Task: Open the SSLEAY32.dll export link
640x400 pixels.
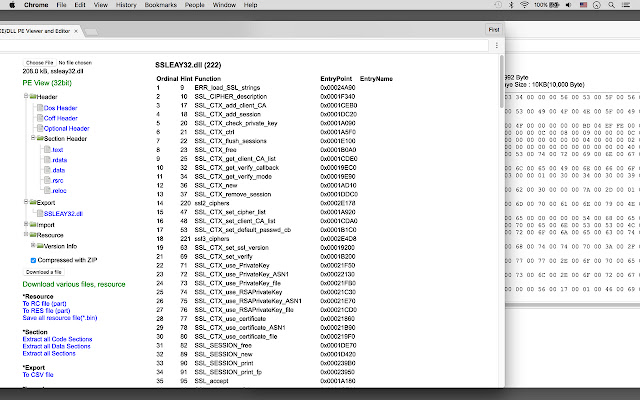Action: click(x=63, y=213)
